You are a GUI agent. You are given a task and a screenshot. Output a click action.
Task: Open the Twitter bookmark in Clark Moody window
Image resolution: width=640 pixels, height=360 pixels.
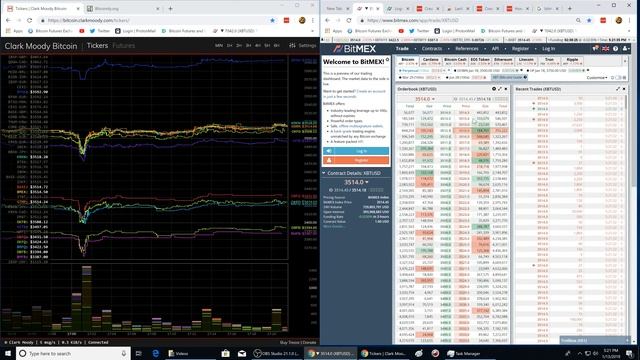[x=100, y=31]
